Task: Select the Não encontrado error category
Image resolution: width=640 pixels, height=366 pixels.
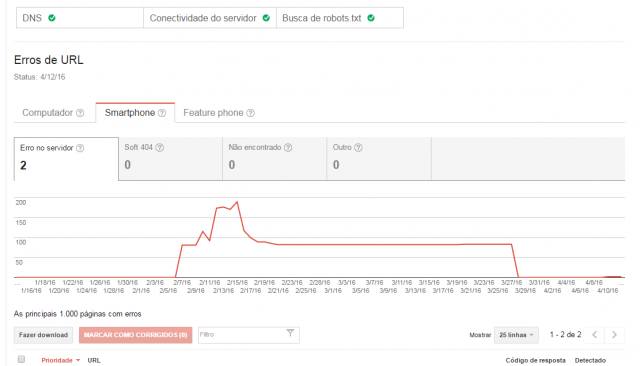Action: (275, 159)
